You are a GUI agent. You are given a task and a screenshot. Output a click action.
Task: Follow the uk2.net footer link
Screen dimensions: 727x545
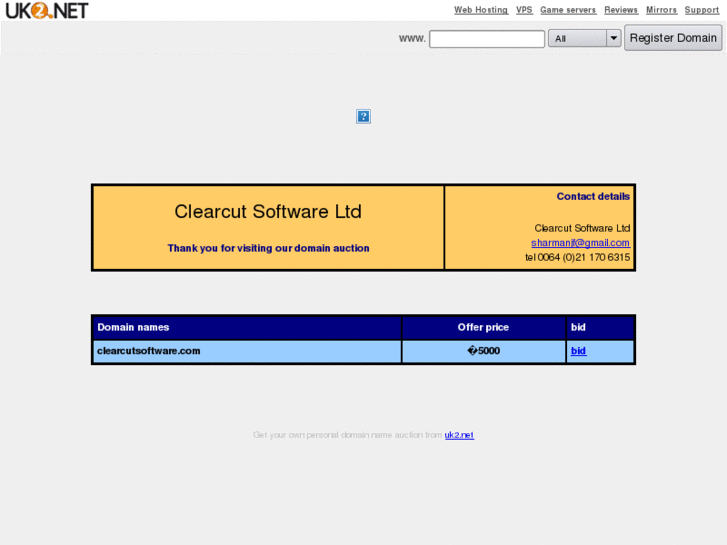(459, 435)
